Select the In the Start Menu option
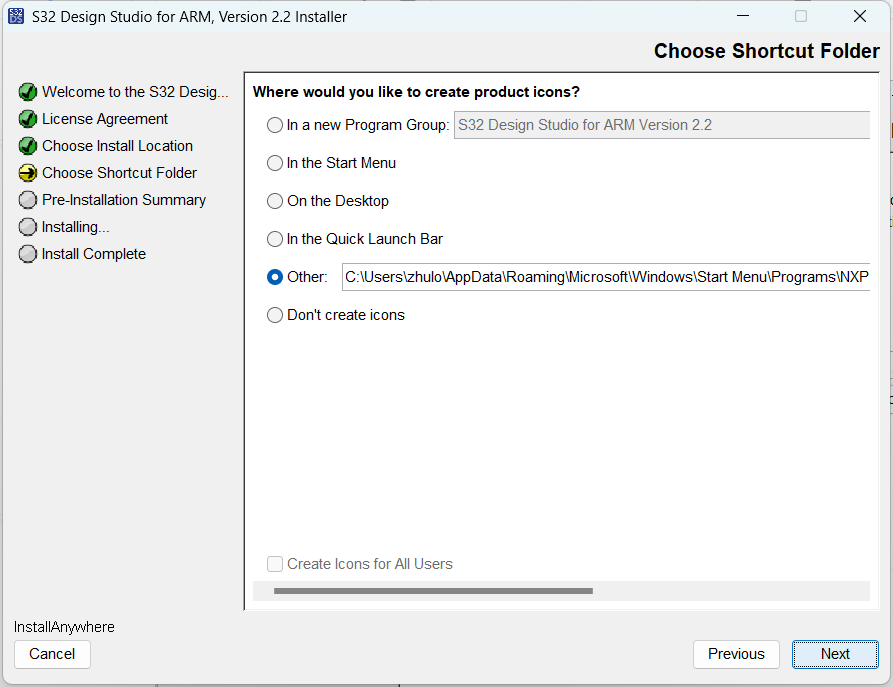 pyautogui.click(x=275, y=163)
